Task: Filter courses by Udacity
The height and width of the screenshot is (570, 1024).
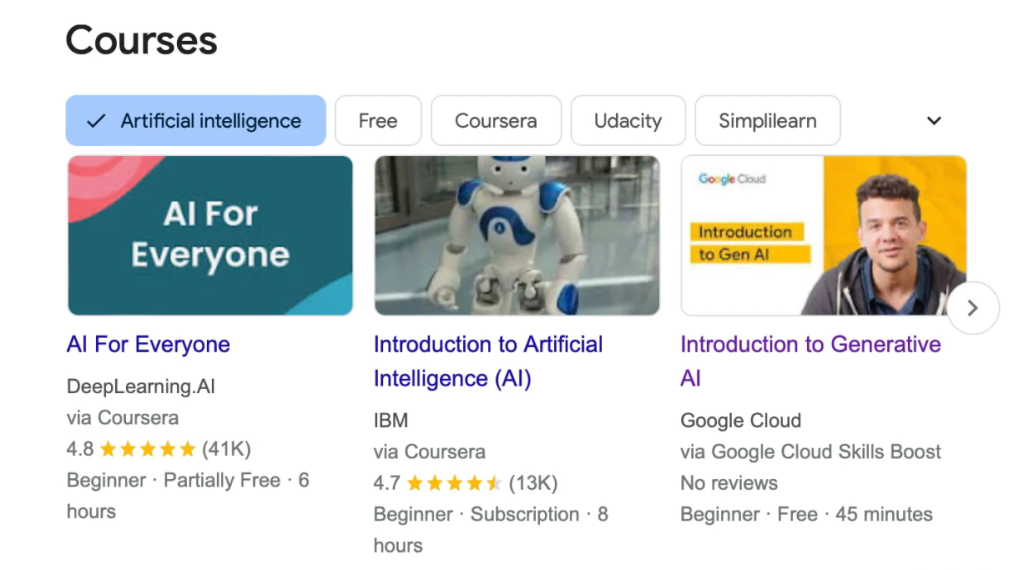Action: pyautogui.click(x=628, y=121)
